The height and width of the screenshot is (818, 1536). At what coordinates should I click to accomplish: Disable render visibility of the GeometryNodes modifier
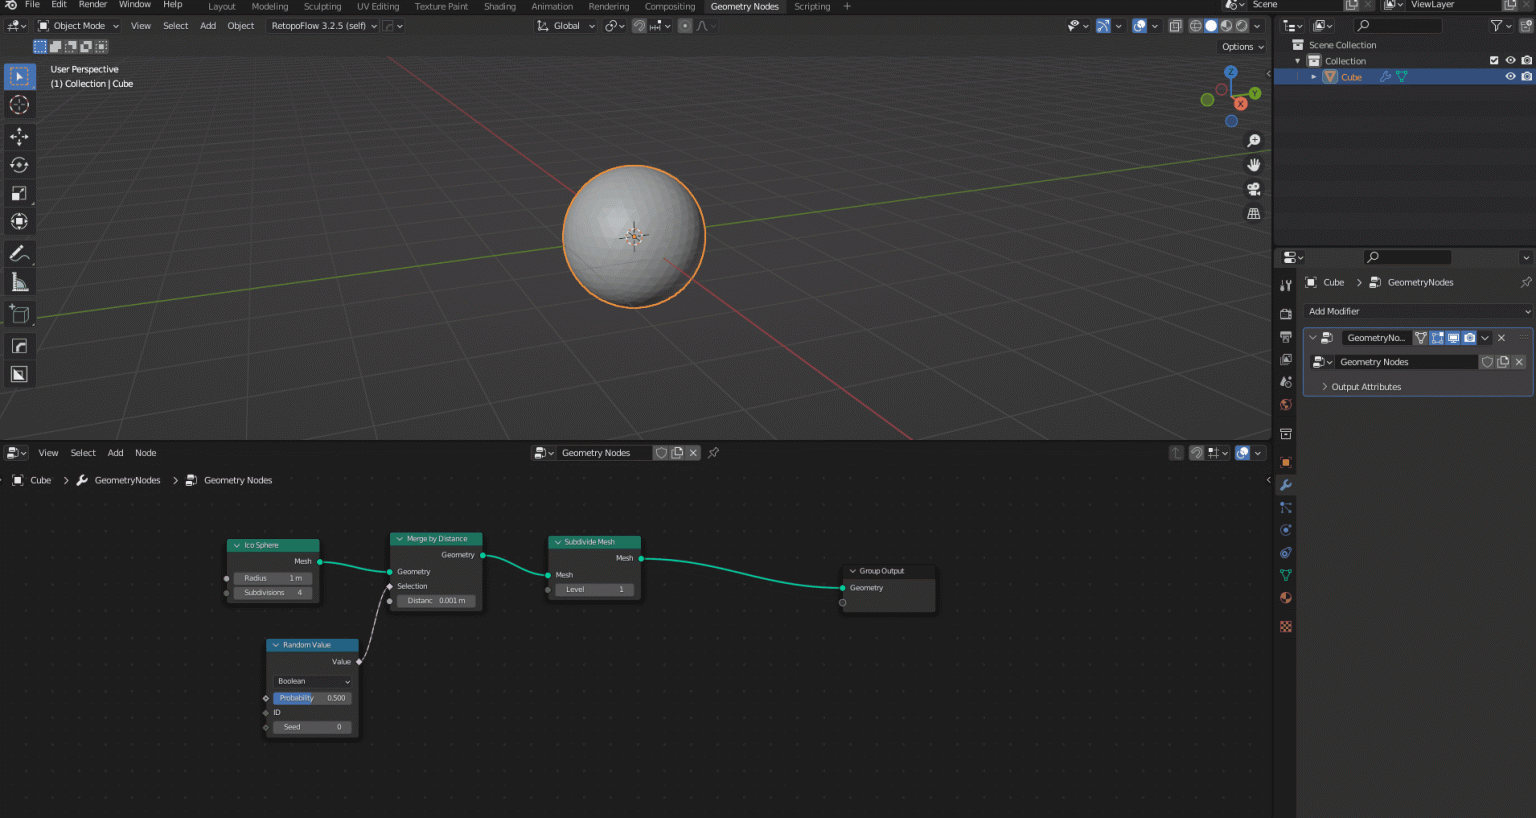pyautogui.click(x=1469, y=338)
